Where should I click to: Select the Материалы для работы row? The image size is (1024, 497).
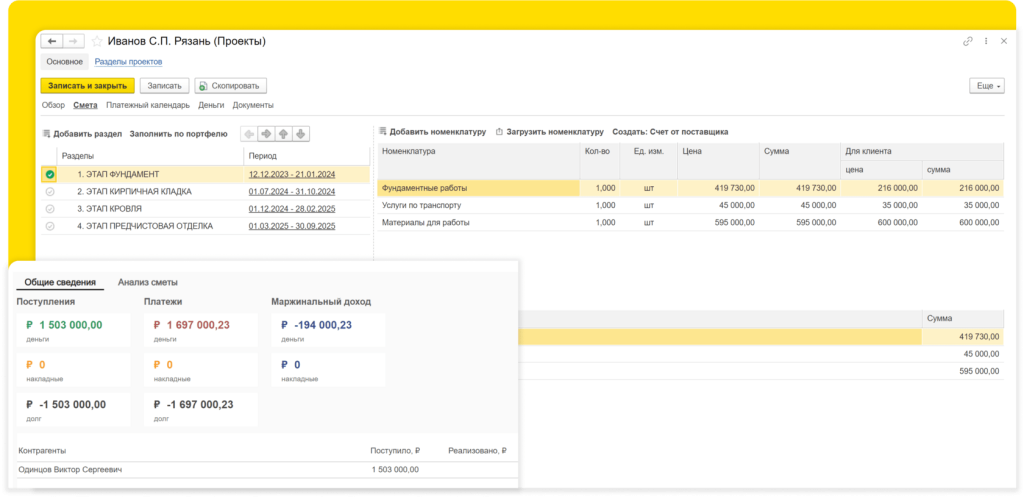click(x=690, y=222)
